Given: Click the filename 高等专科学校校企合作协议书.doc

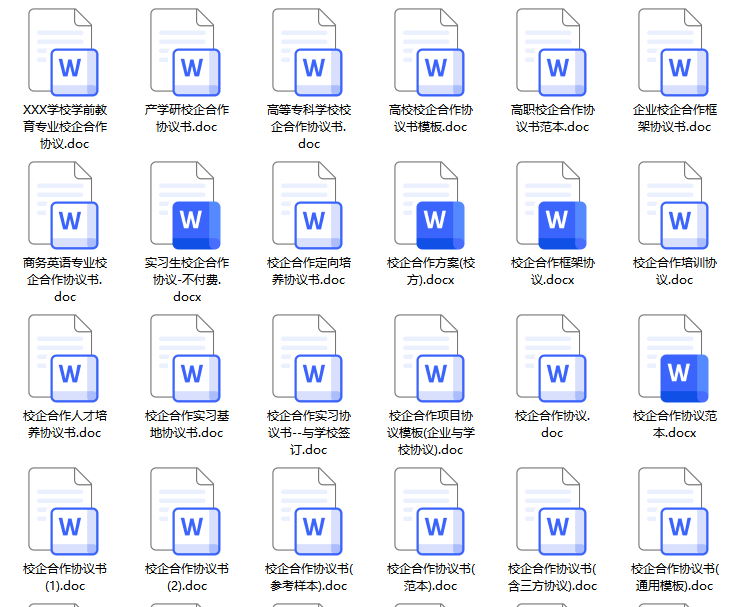Looking at the screenshot, I should tap(309, 127).
